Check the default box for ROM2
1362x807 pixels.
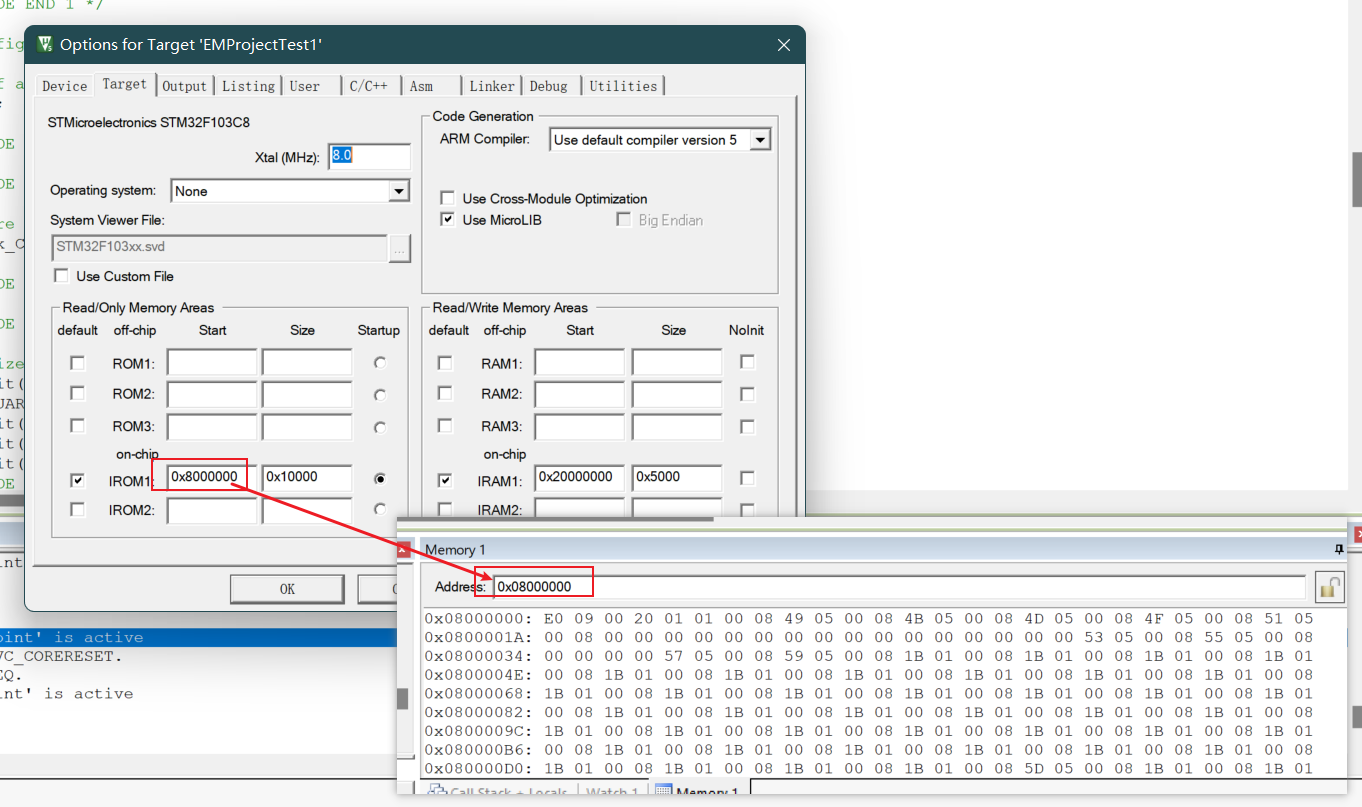click(77, 394)
